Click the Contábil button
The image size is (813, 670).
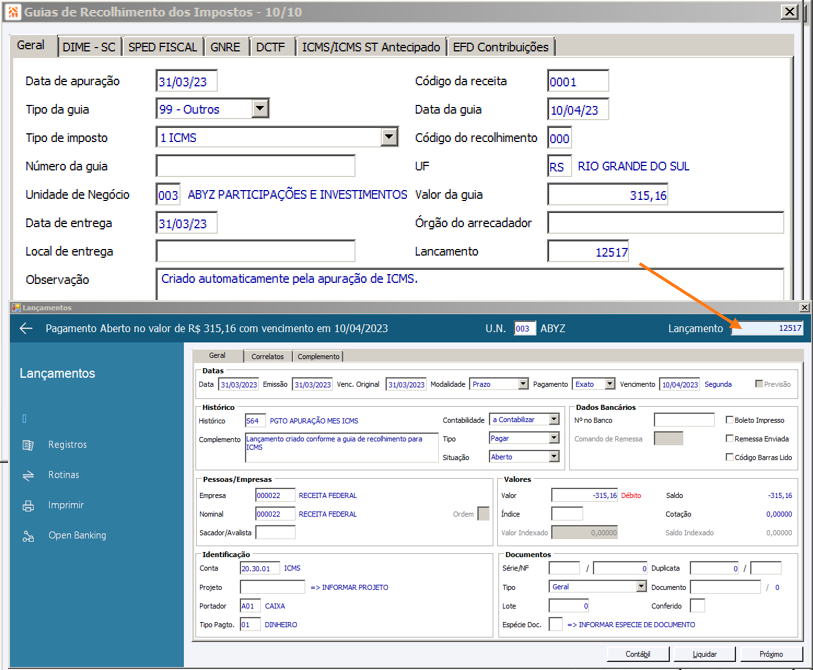pos(638,654)
